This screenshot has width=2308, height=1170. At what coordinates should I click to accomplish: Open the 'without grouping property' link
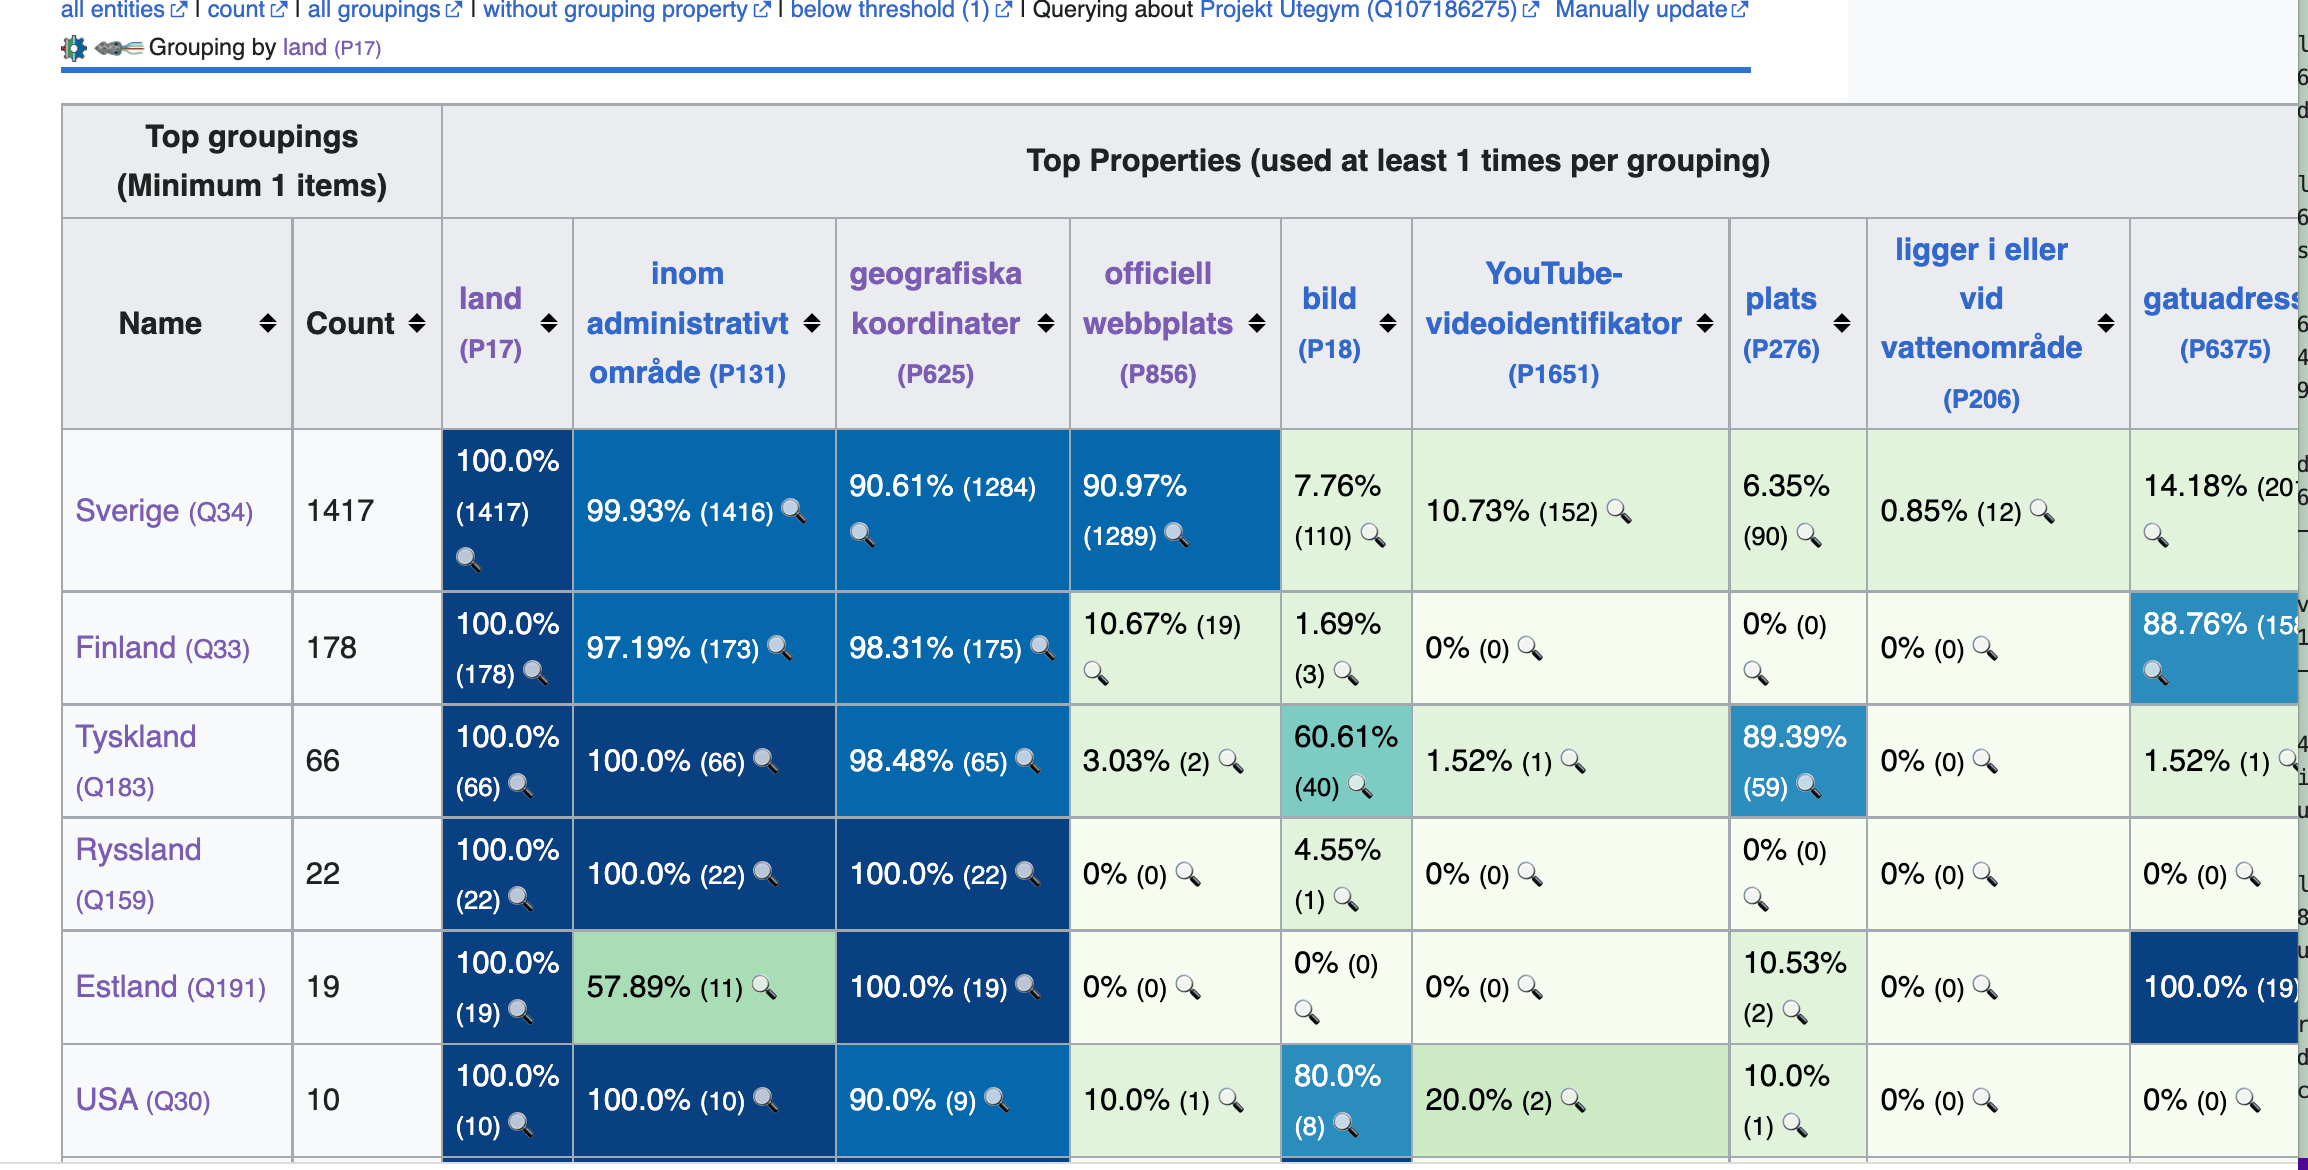(x=615, y=10)
